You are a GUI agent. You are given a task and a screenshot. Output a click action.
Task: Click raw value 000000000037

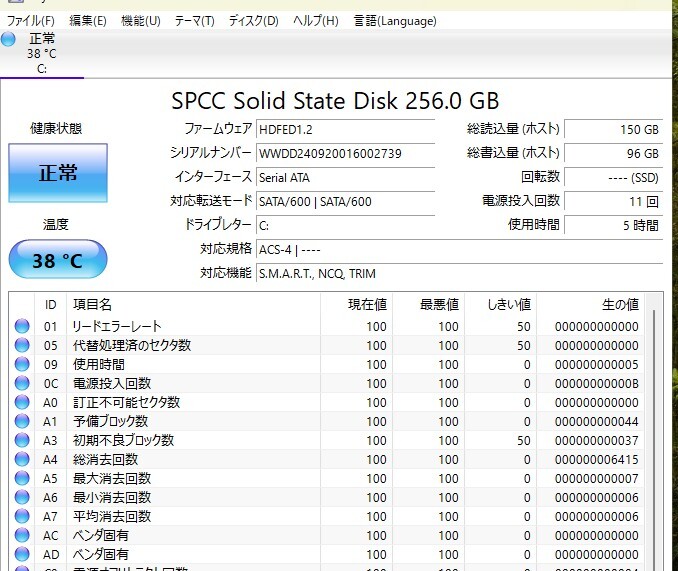(597, 440)
